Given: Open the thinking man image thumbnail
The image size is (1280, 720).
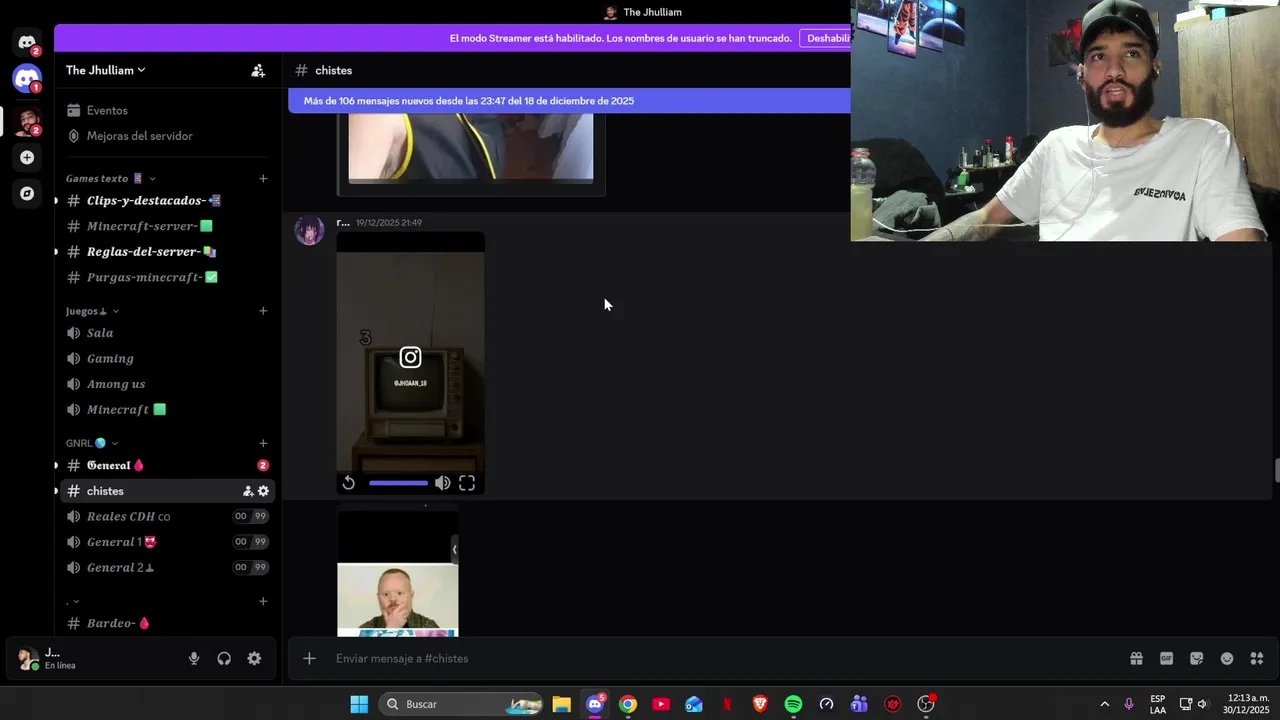Looking at the screenshot, I should [398, 572].
